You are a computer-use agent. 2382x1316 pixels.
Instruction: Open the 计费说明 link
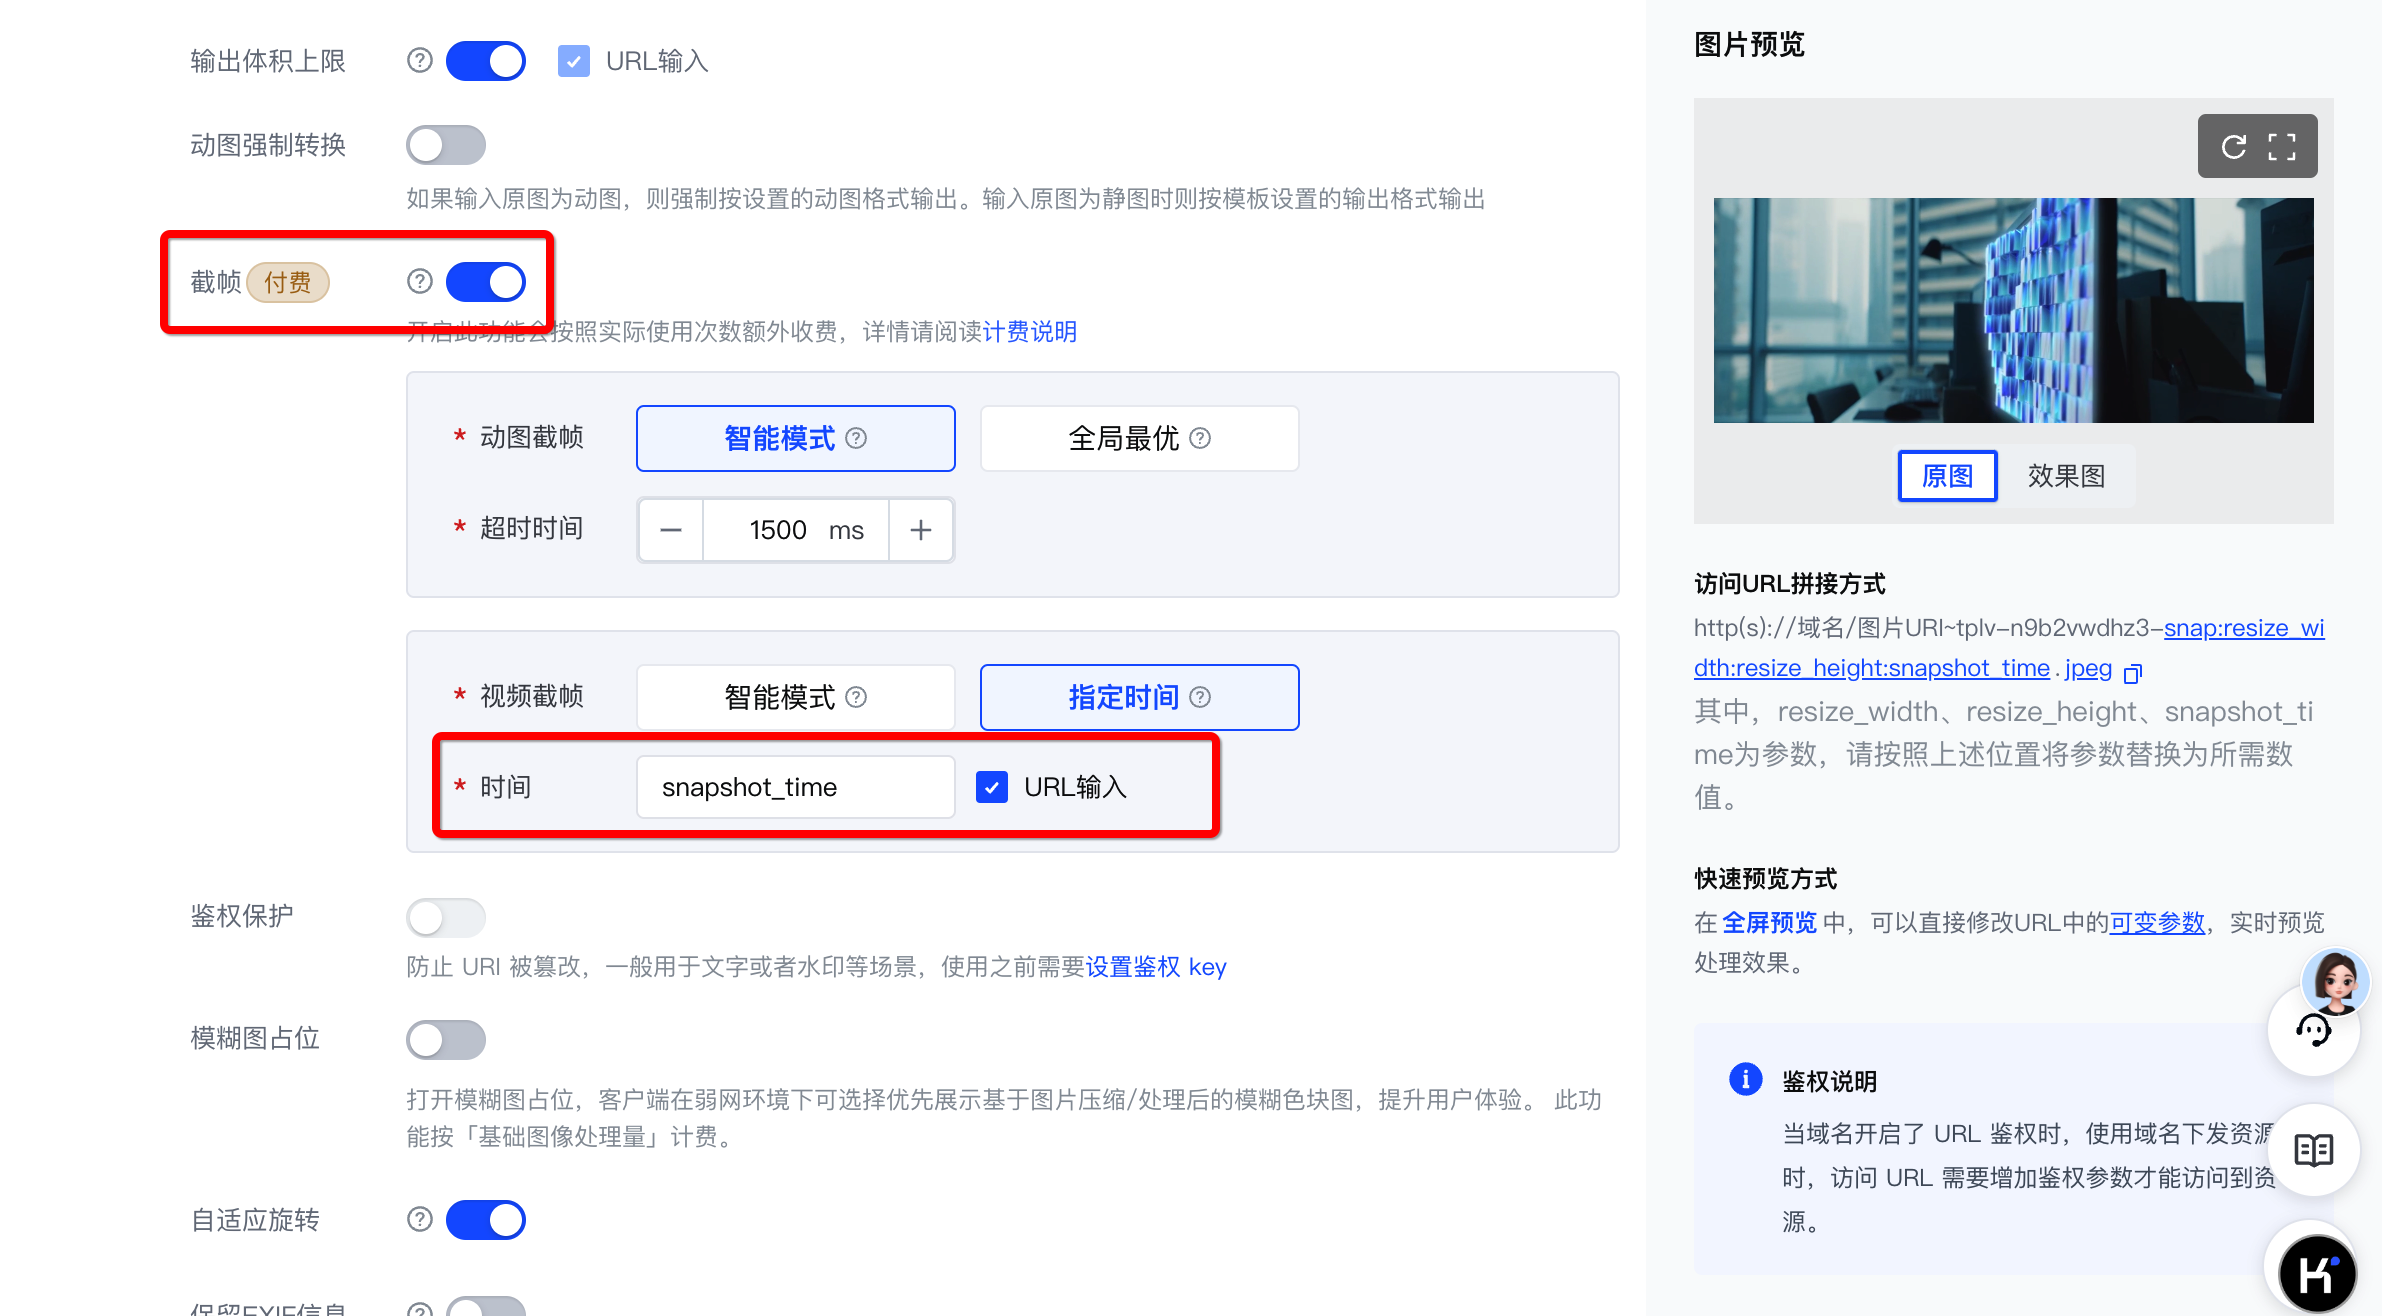1029,332
